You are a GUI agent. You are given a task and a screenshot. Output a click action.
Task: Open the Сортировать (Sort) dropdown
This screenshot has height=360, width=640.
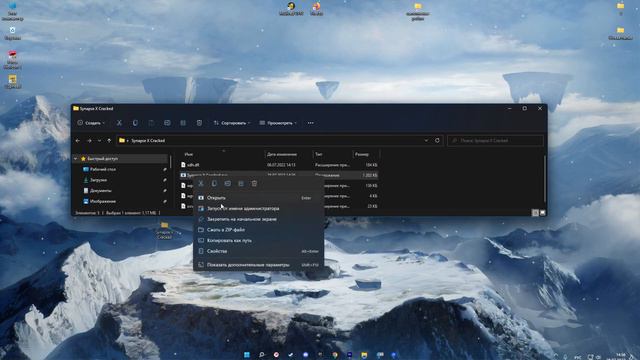point(232,123)
